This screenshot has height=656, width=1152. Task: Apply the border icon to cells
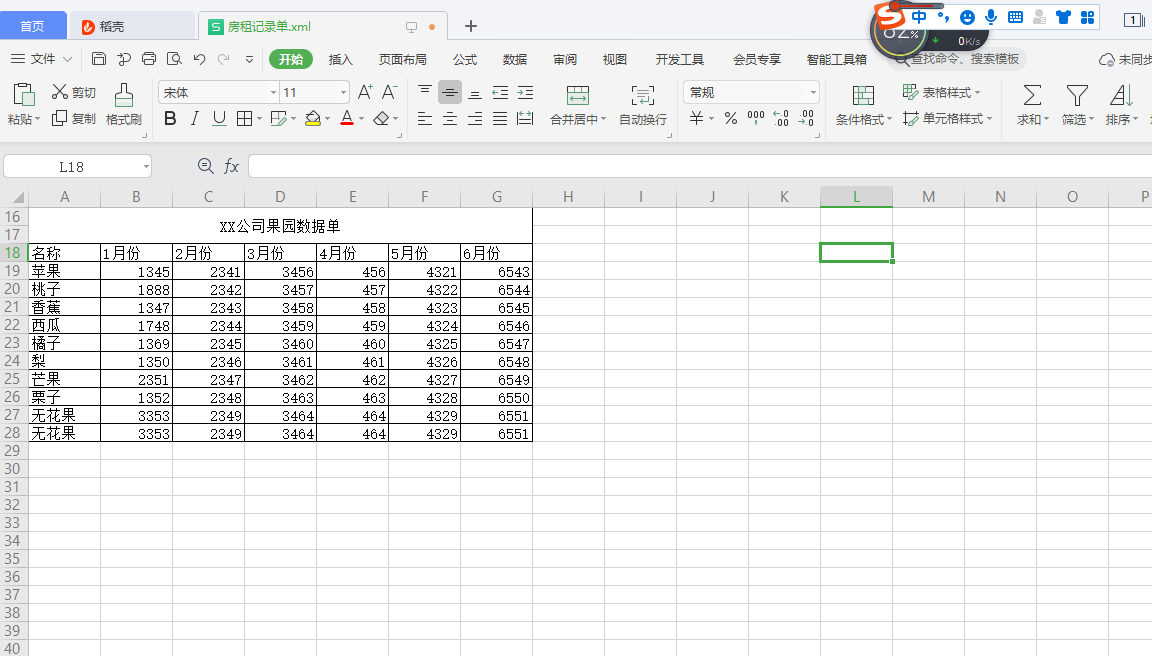tap(245, 118)
